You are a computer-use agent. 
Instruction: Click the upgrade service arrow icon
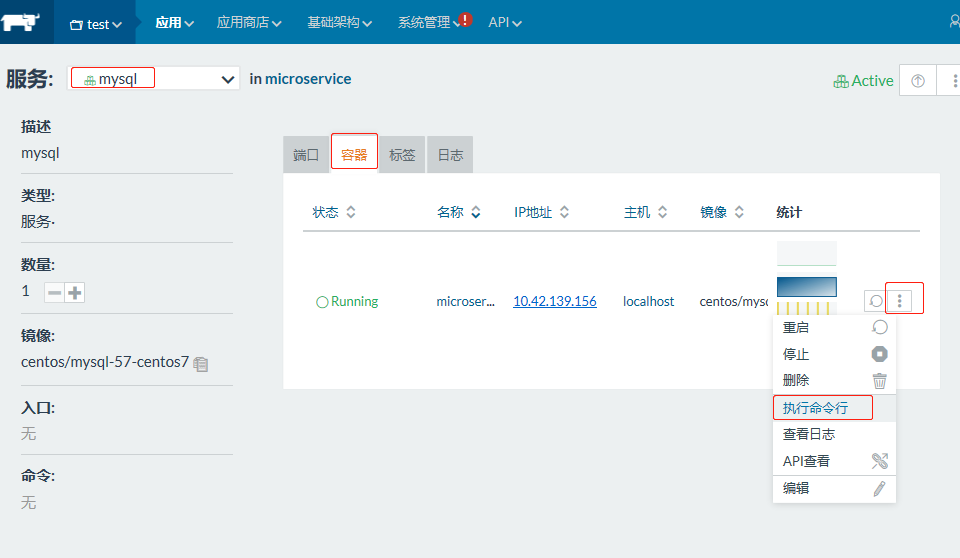[917, 81]
